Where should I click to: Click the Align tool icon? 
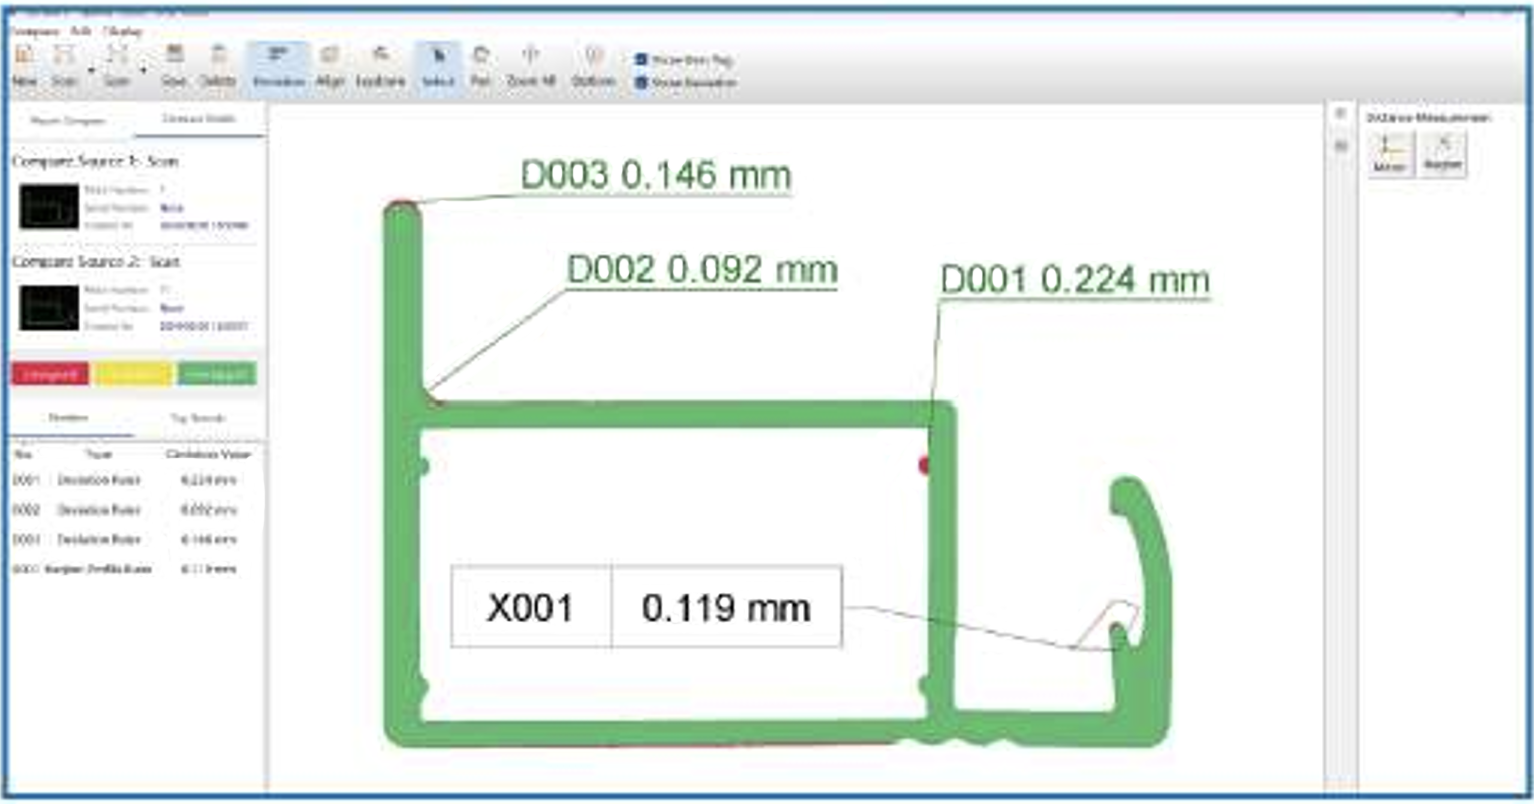(x=330, y=65)
